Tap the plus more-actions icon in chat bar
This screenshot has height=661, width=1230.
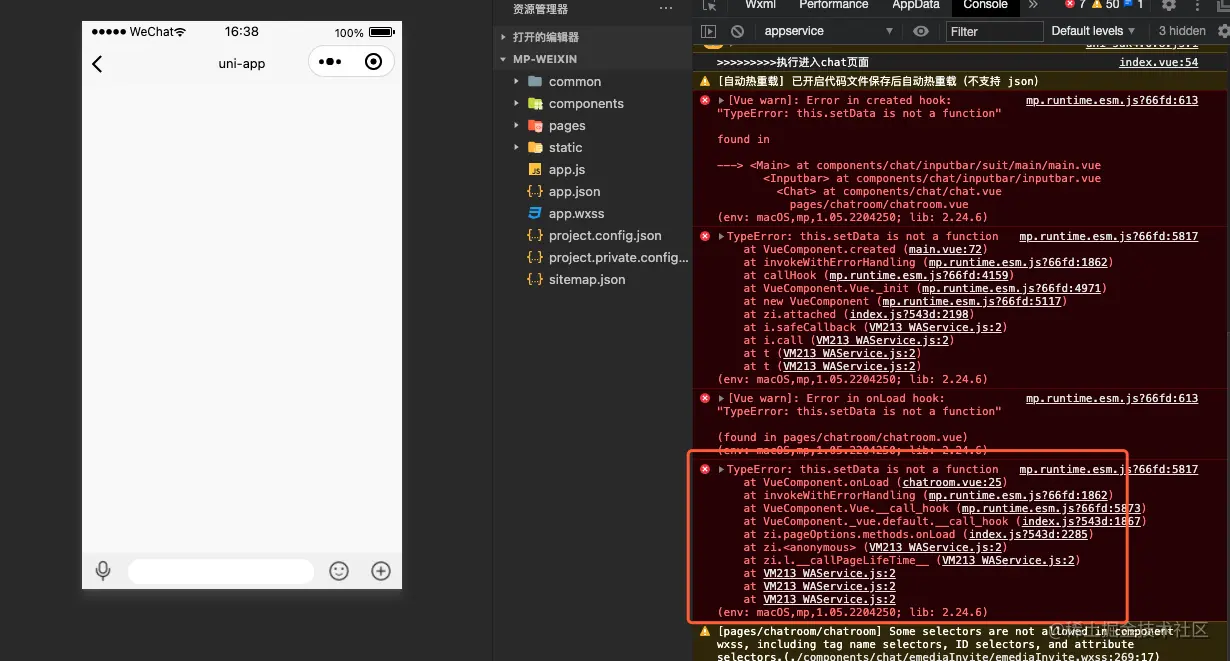(380, 571)
